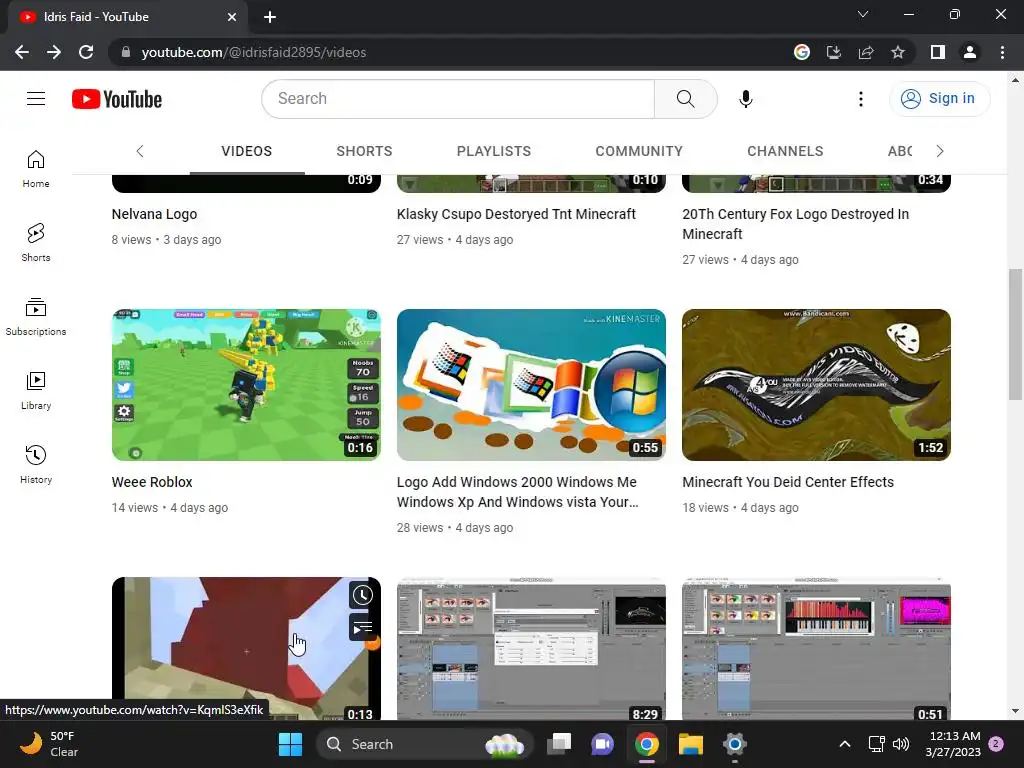Open Klasky Csupo Destoryed Tnt Minecraft title

516,214
